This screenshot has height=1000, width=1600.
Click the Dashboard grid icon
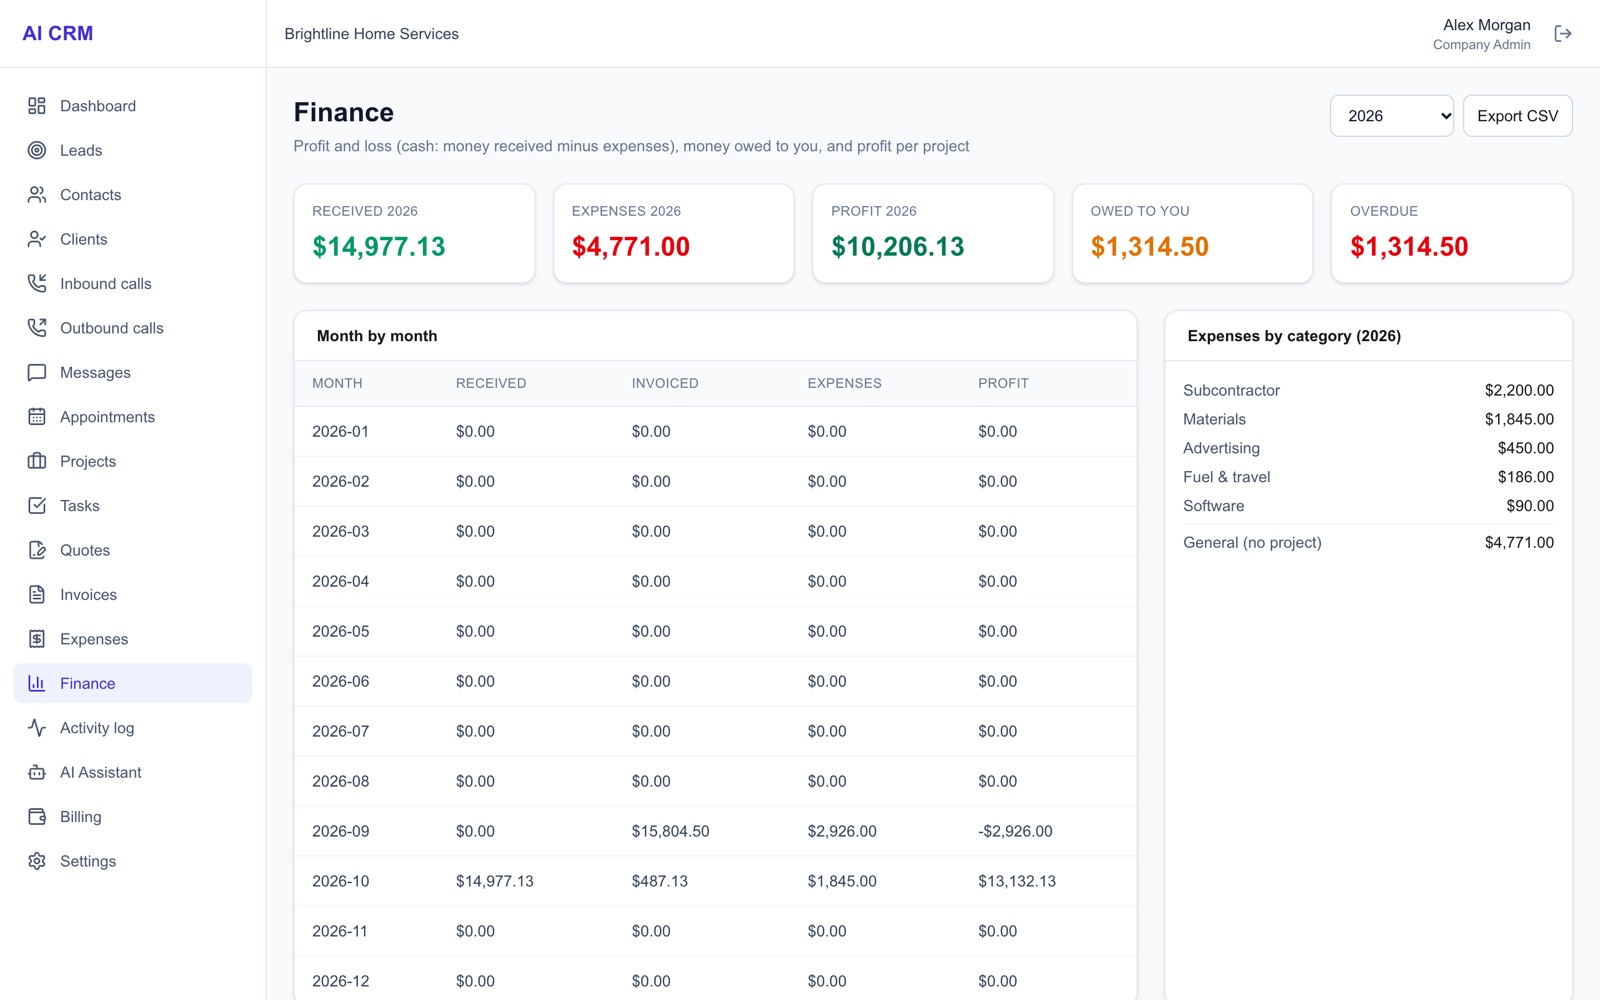tap(37, 106)
